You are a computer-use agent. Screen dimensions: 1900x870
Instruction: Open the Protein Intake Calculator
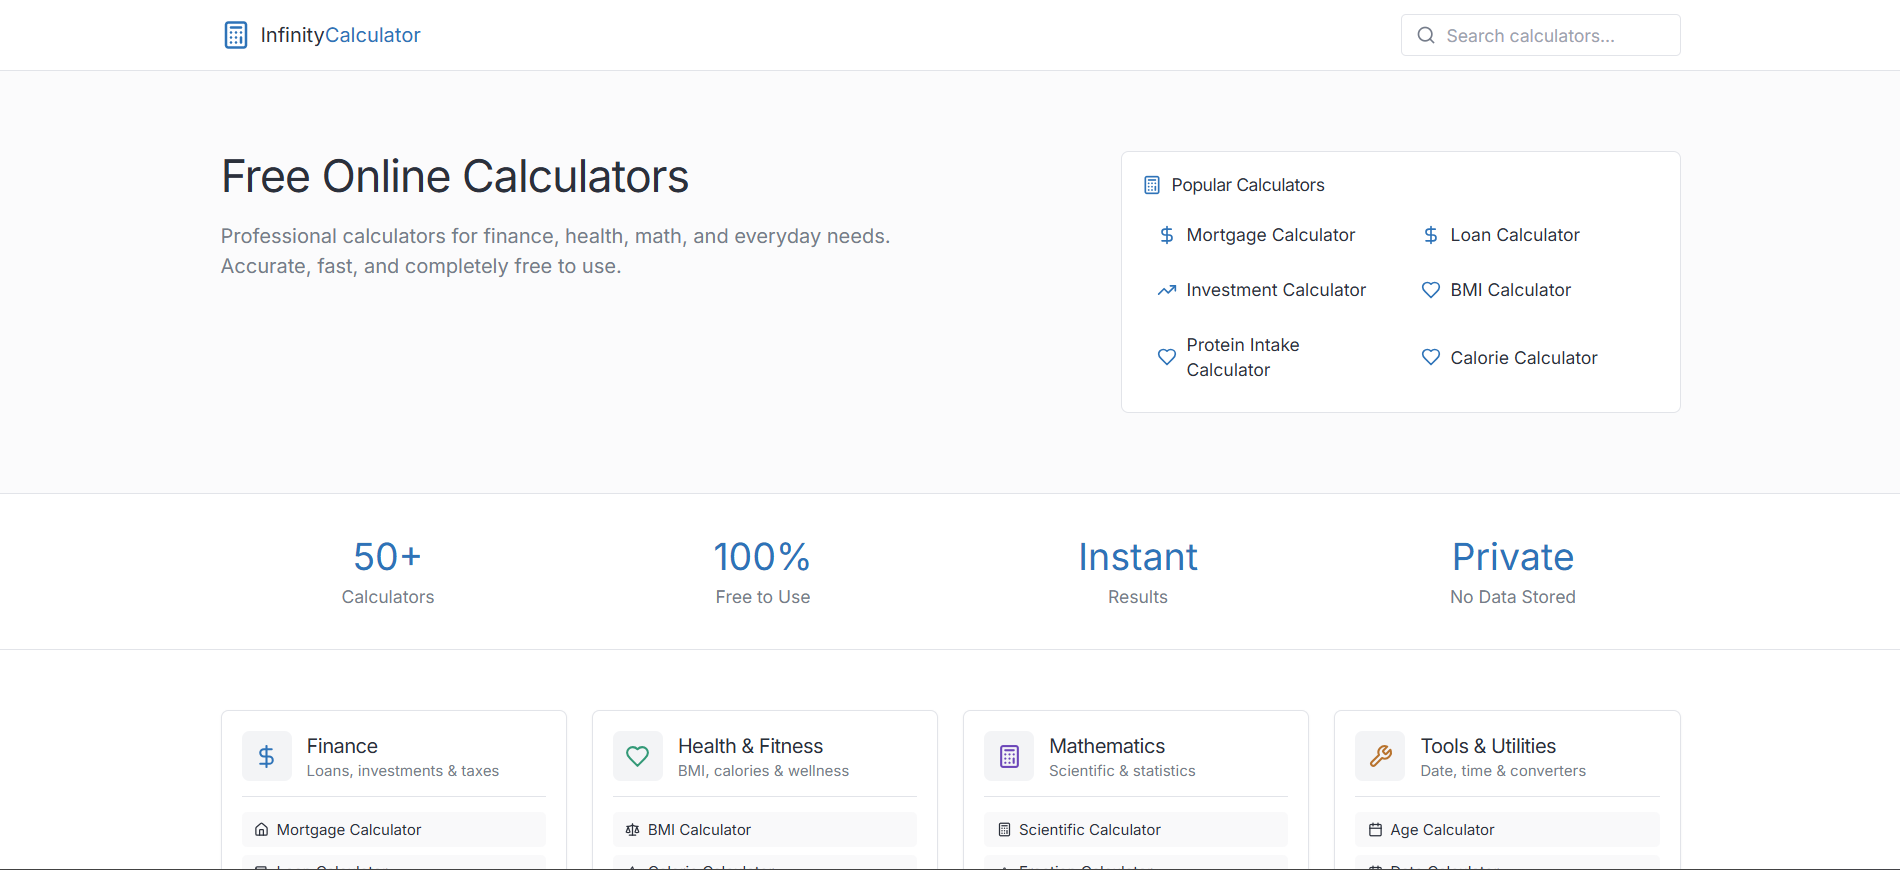(x=1242, y=357)
